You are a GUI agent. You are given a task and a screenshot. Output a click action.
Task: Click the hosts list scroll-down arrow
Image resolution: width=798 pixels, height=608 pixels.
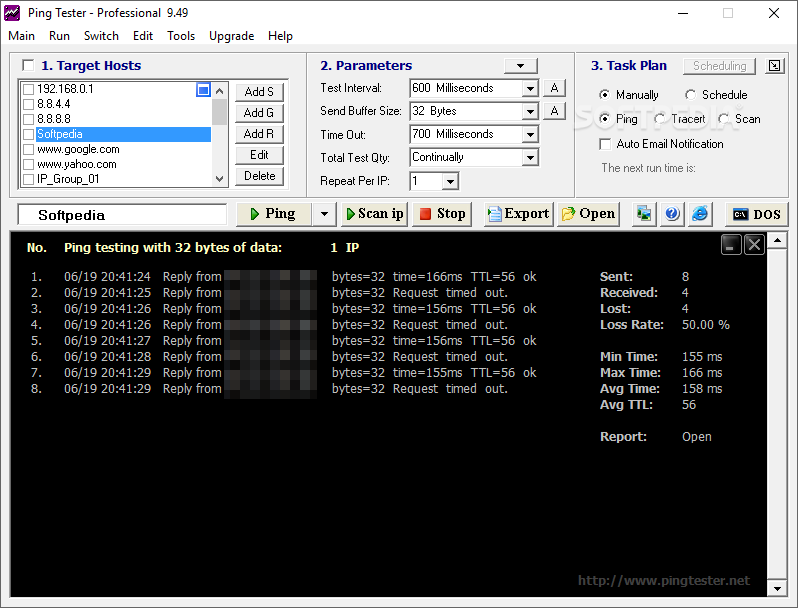(x=219, y=179)
